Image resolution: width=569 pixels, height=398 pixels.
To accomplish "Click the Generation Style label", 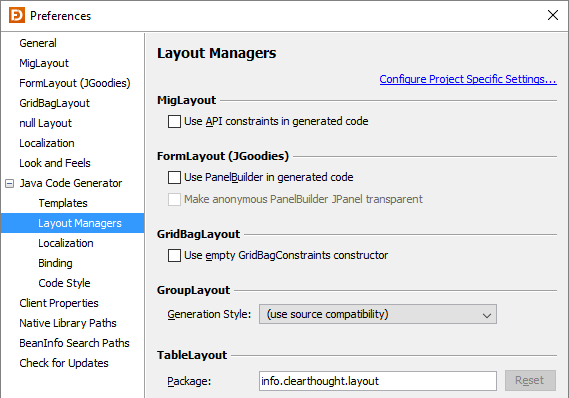I will [x=209, y=314].
